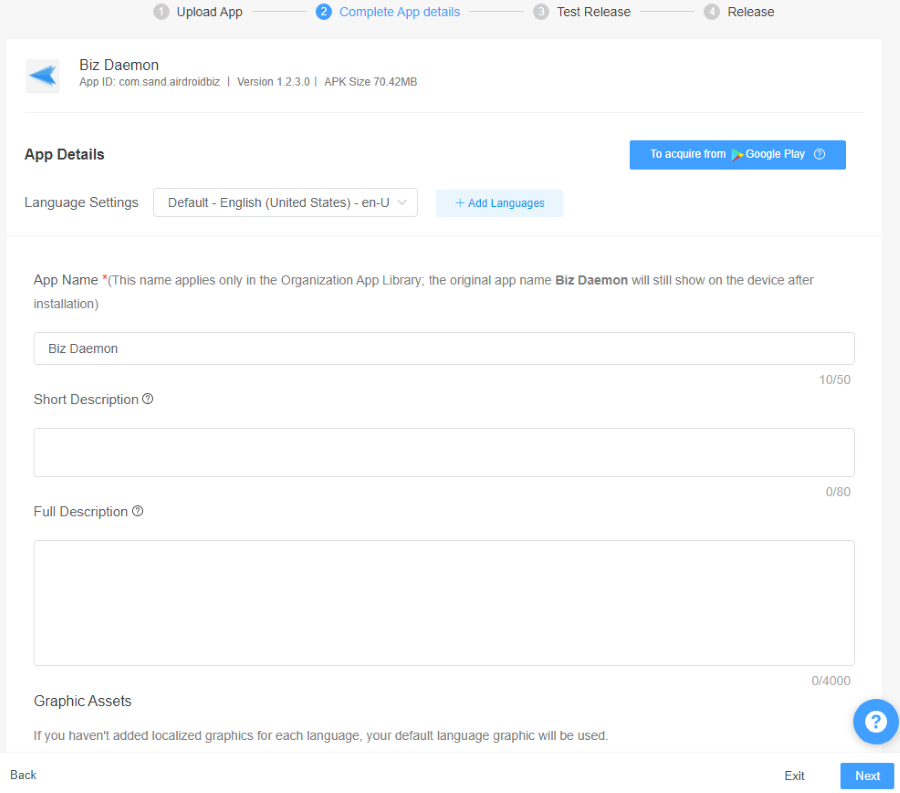Click the step 4 Release circle

point(712,12)
